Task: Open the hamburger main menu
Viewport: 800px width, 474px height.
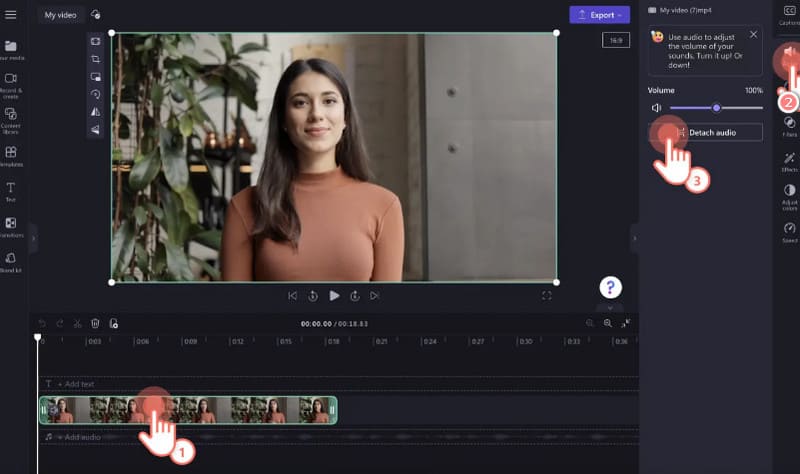Action: coord(10,15)
